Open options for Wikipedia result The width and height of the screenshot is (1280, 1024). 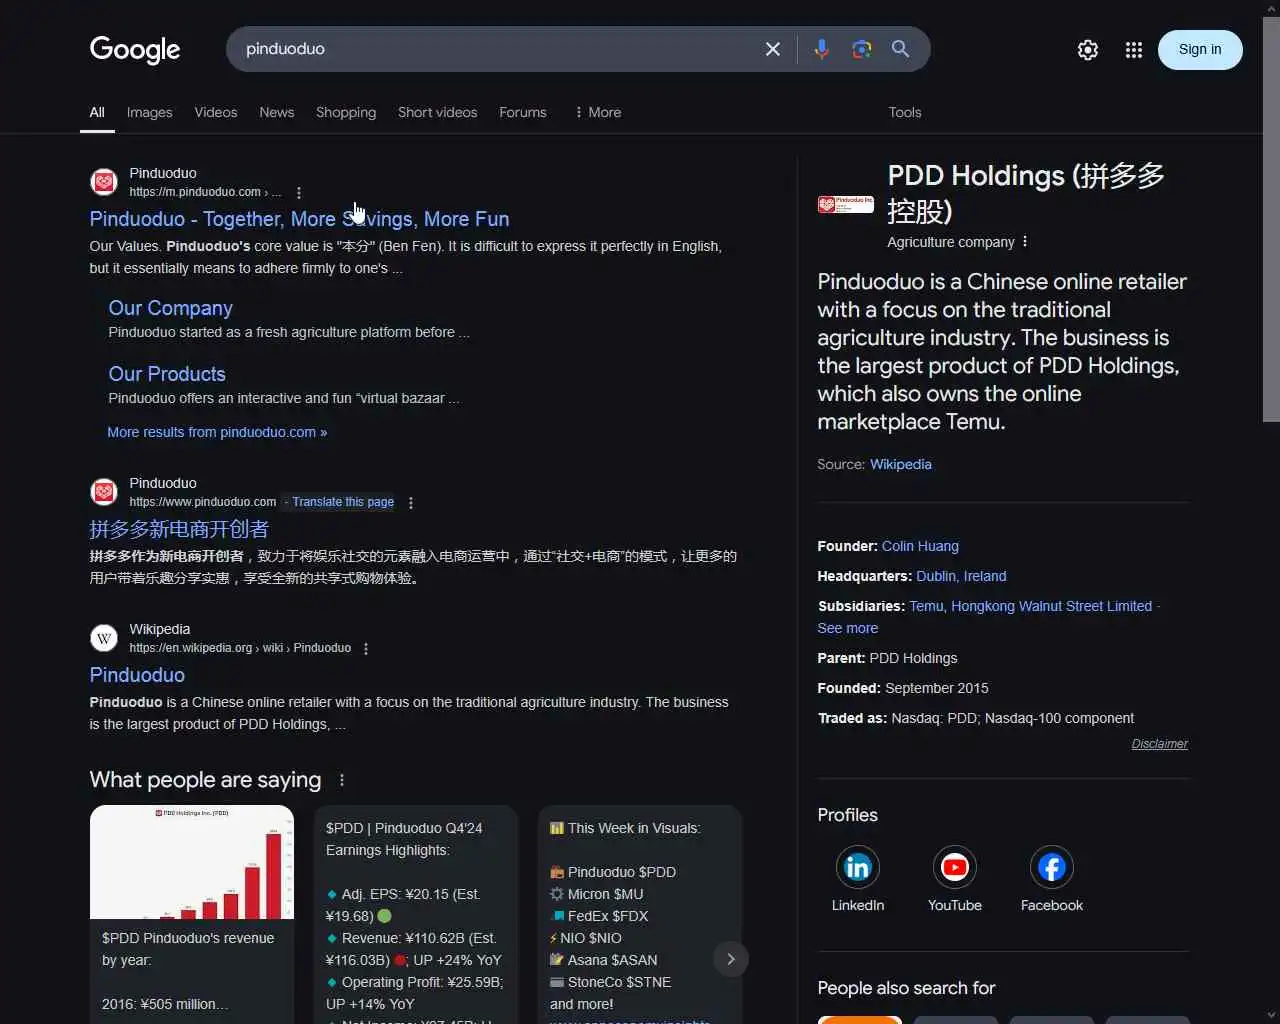click(366, 649)
